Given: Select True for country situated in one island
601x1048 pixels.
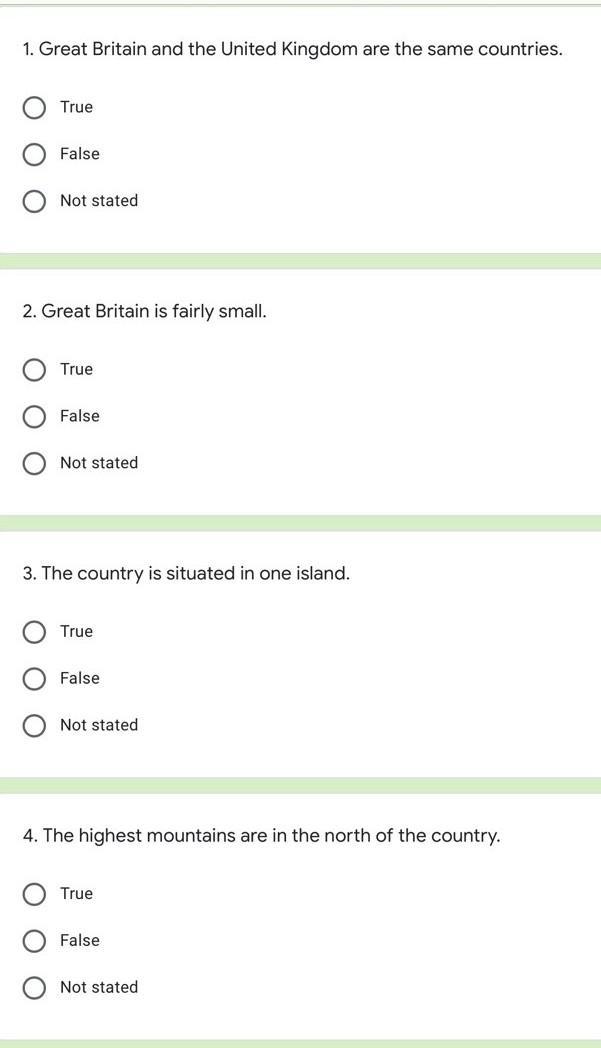Looking at the screenshot, I should 34,632.
